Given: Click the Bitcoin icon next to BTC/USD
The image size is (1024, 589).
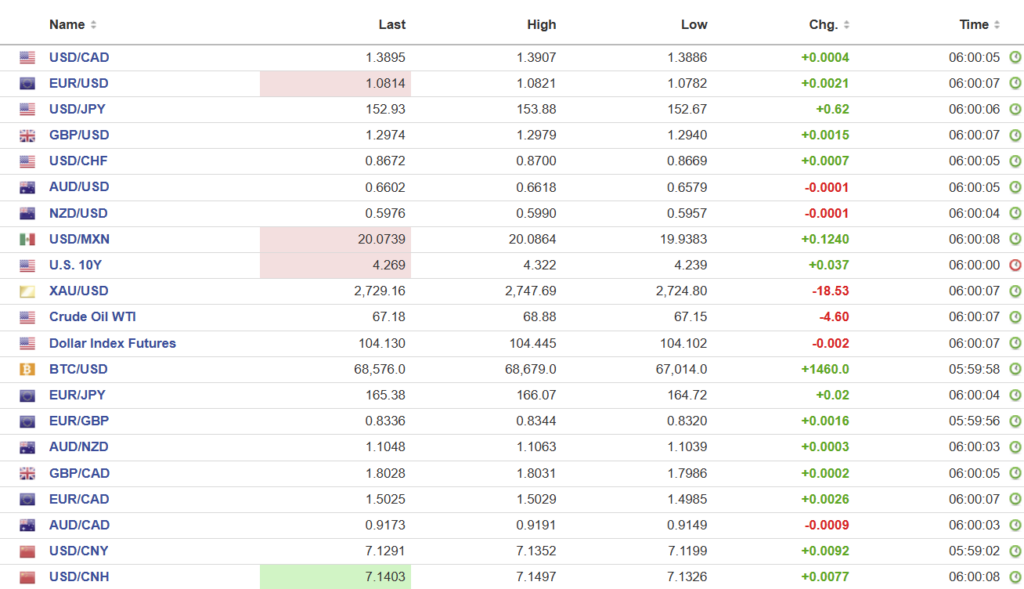Looking at the screenshot, I should 27,370.
